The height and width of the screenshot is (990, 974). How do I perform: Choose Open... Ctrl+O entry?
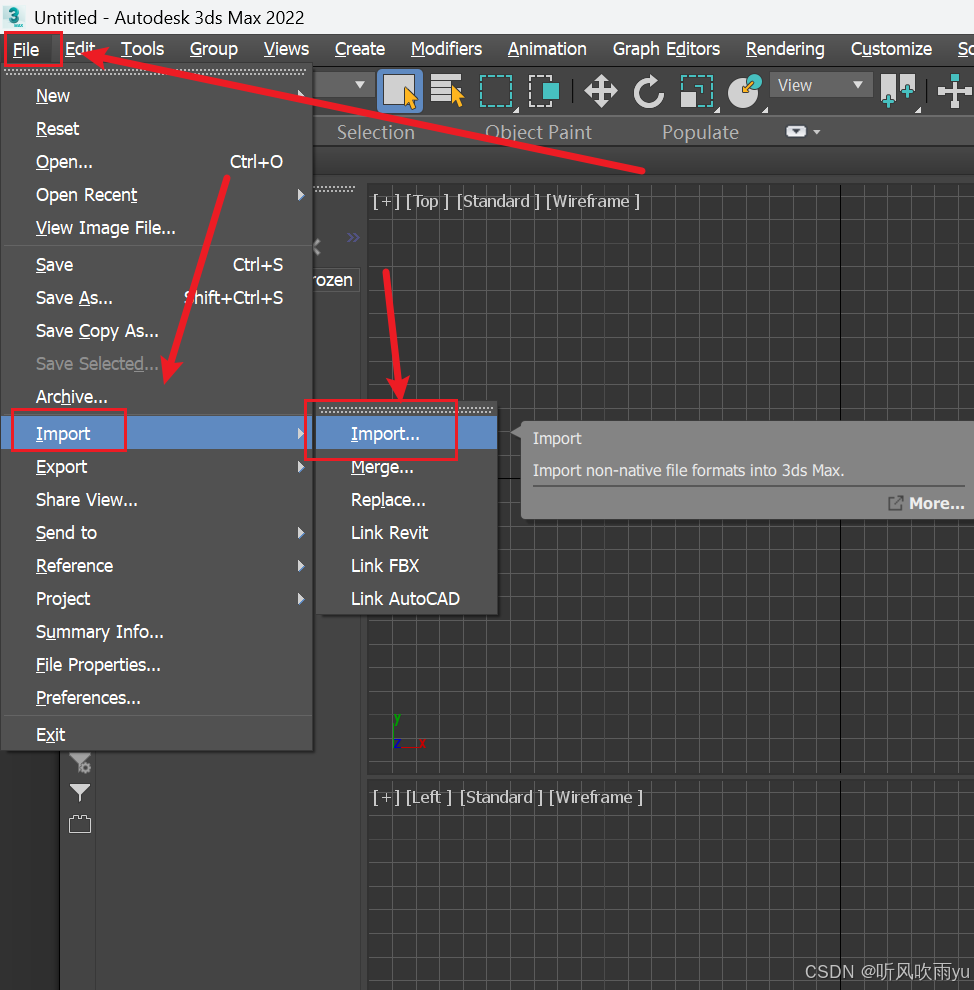point(157,162)
